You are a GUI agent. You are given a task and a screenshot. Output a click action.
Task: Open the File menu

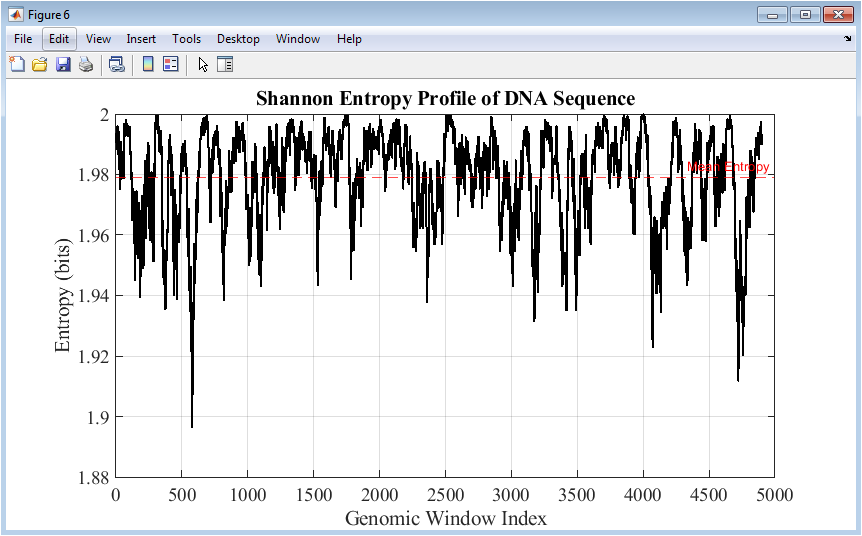[x=23, y=39]
